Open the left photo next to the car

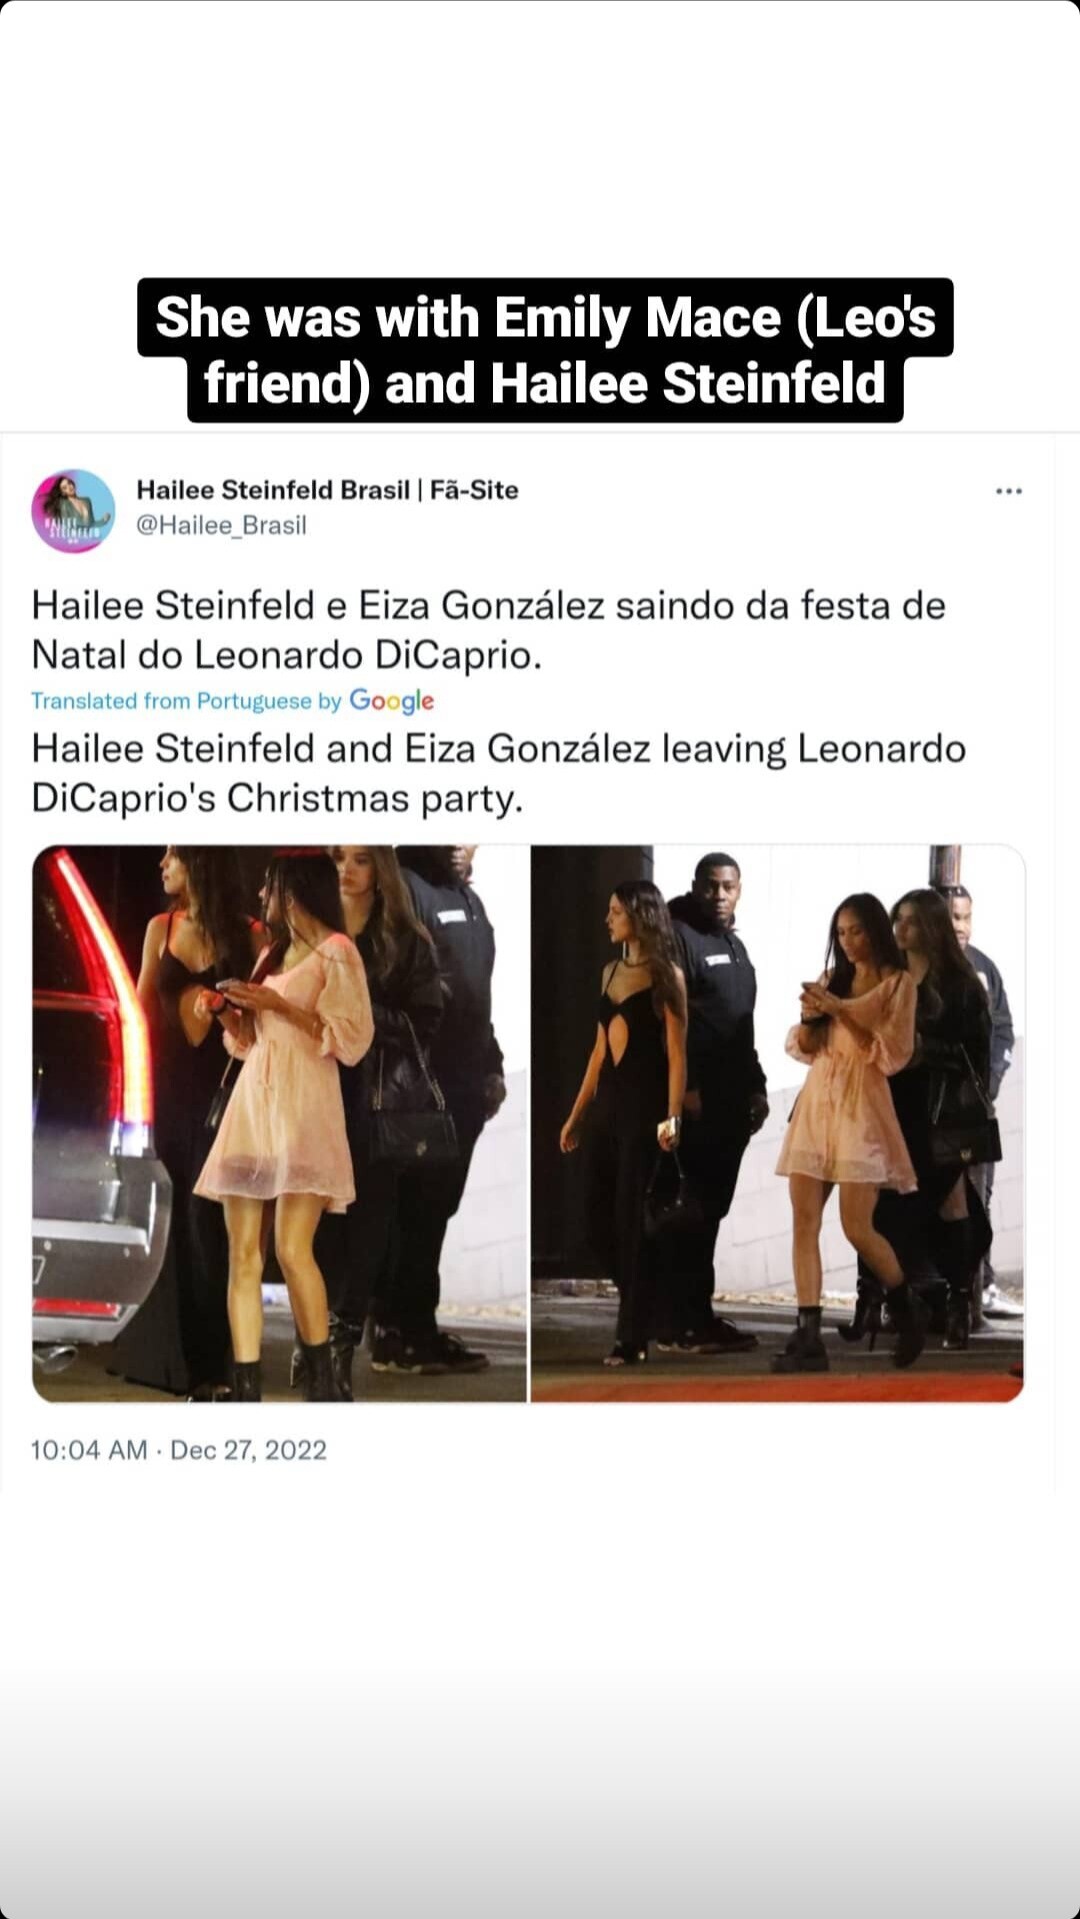coord(279,1123)
